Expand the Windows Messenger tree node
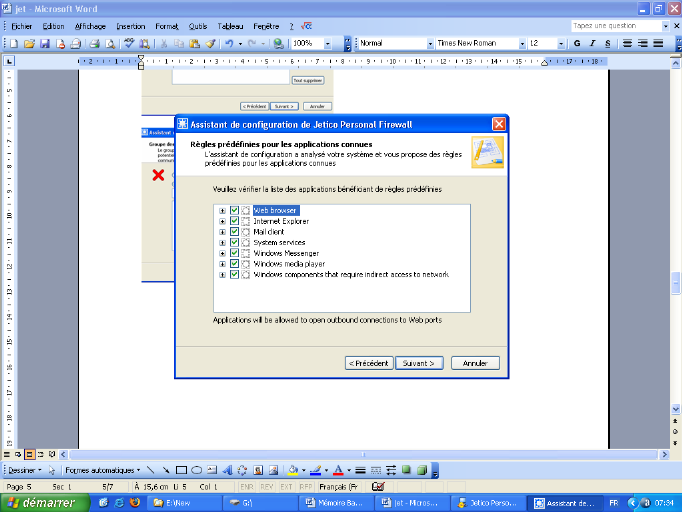Viewport: 682px width, 512px height. pyautogui.click(x=222, y=253)
